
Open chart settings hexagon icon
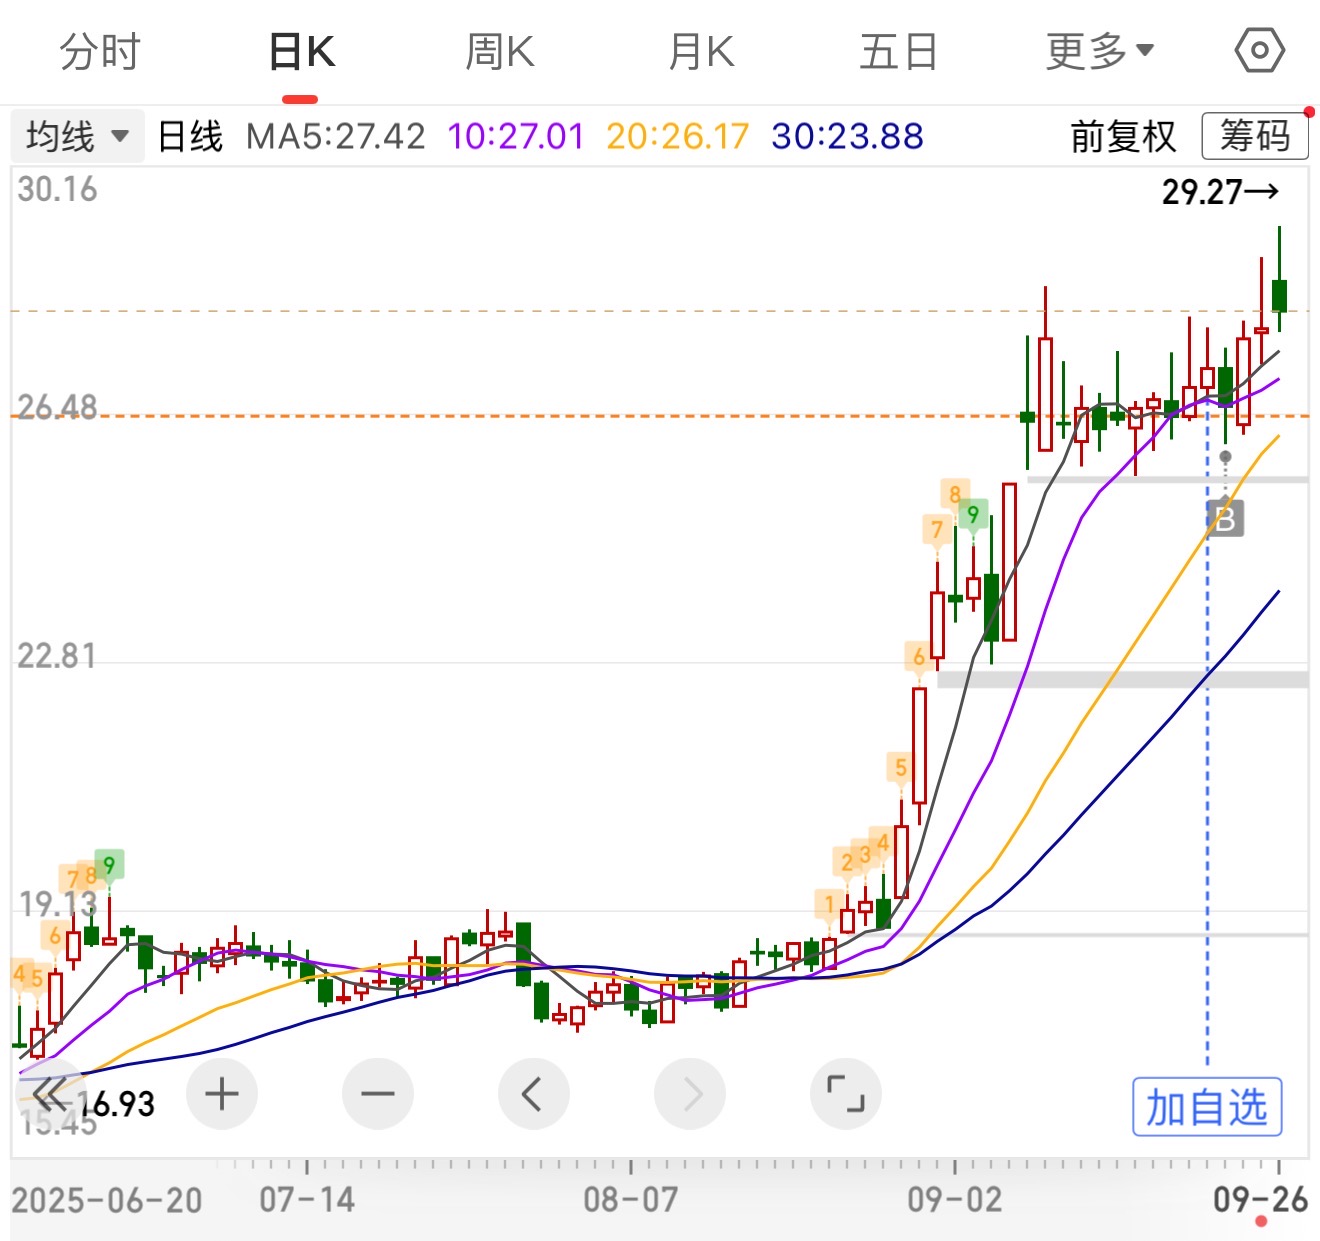[1259, 51]
